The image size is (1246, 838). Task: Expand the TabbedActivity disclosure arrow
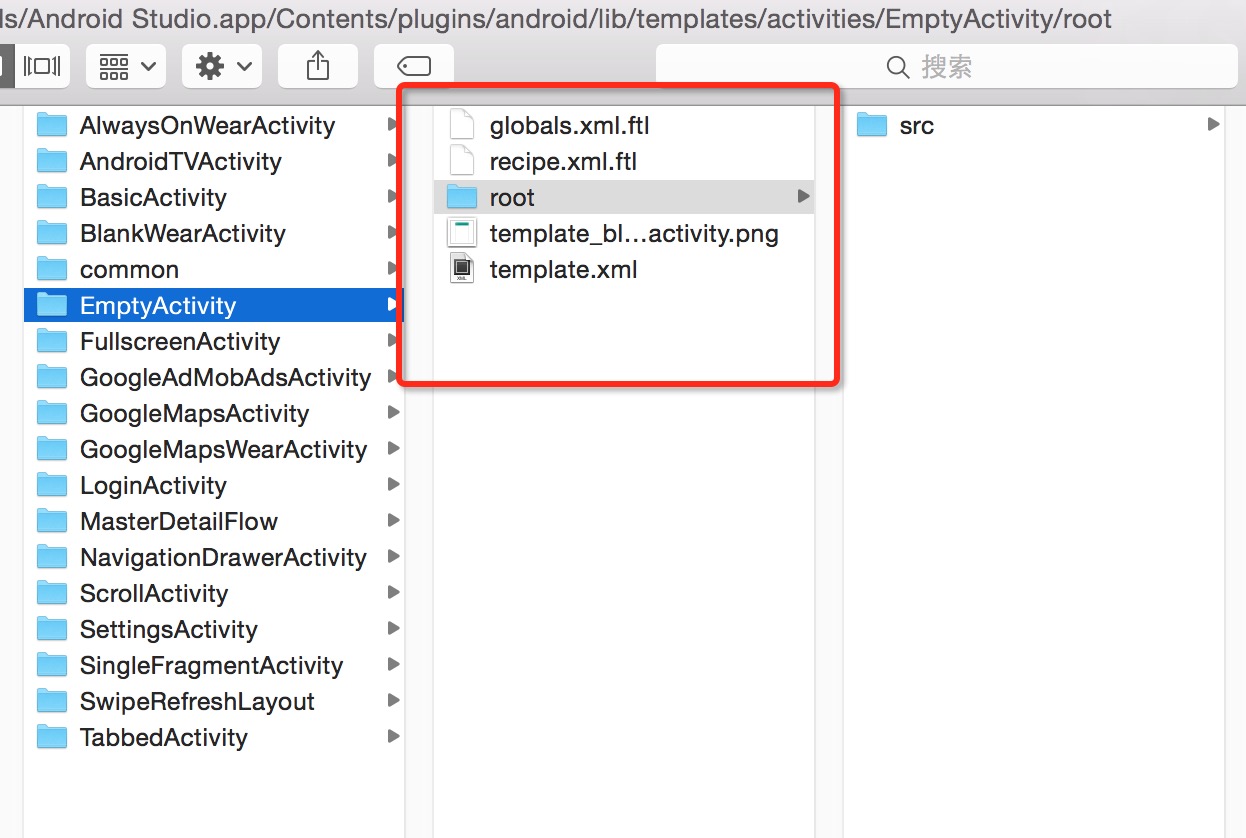click(x=393, y=737)
